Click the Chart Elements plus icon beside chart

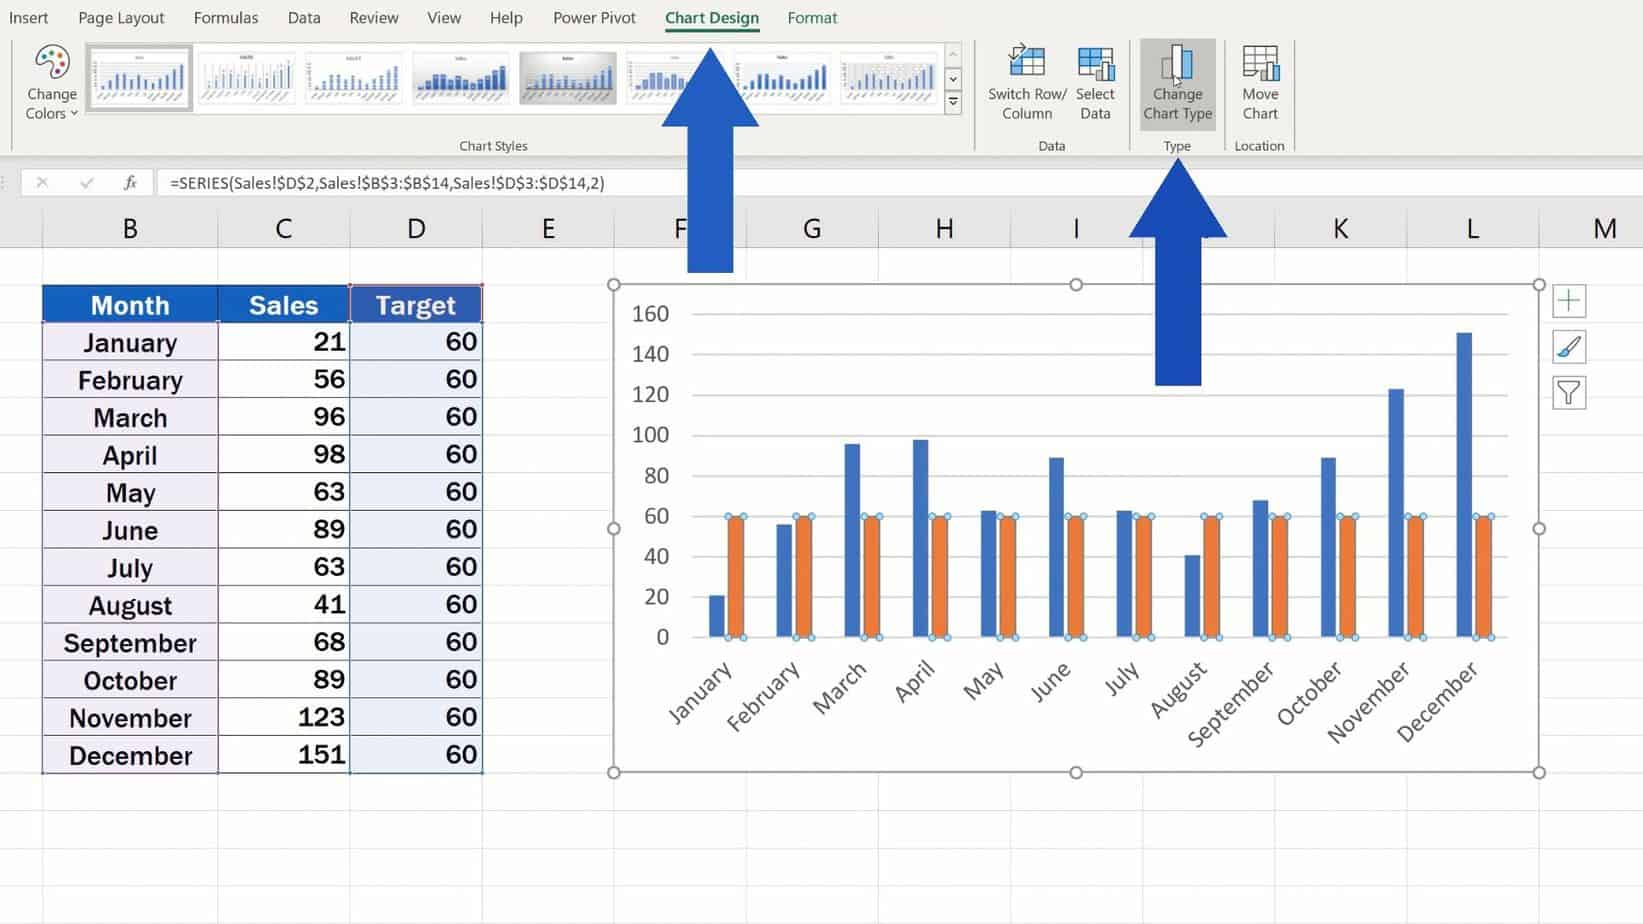[1569, 300]
